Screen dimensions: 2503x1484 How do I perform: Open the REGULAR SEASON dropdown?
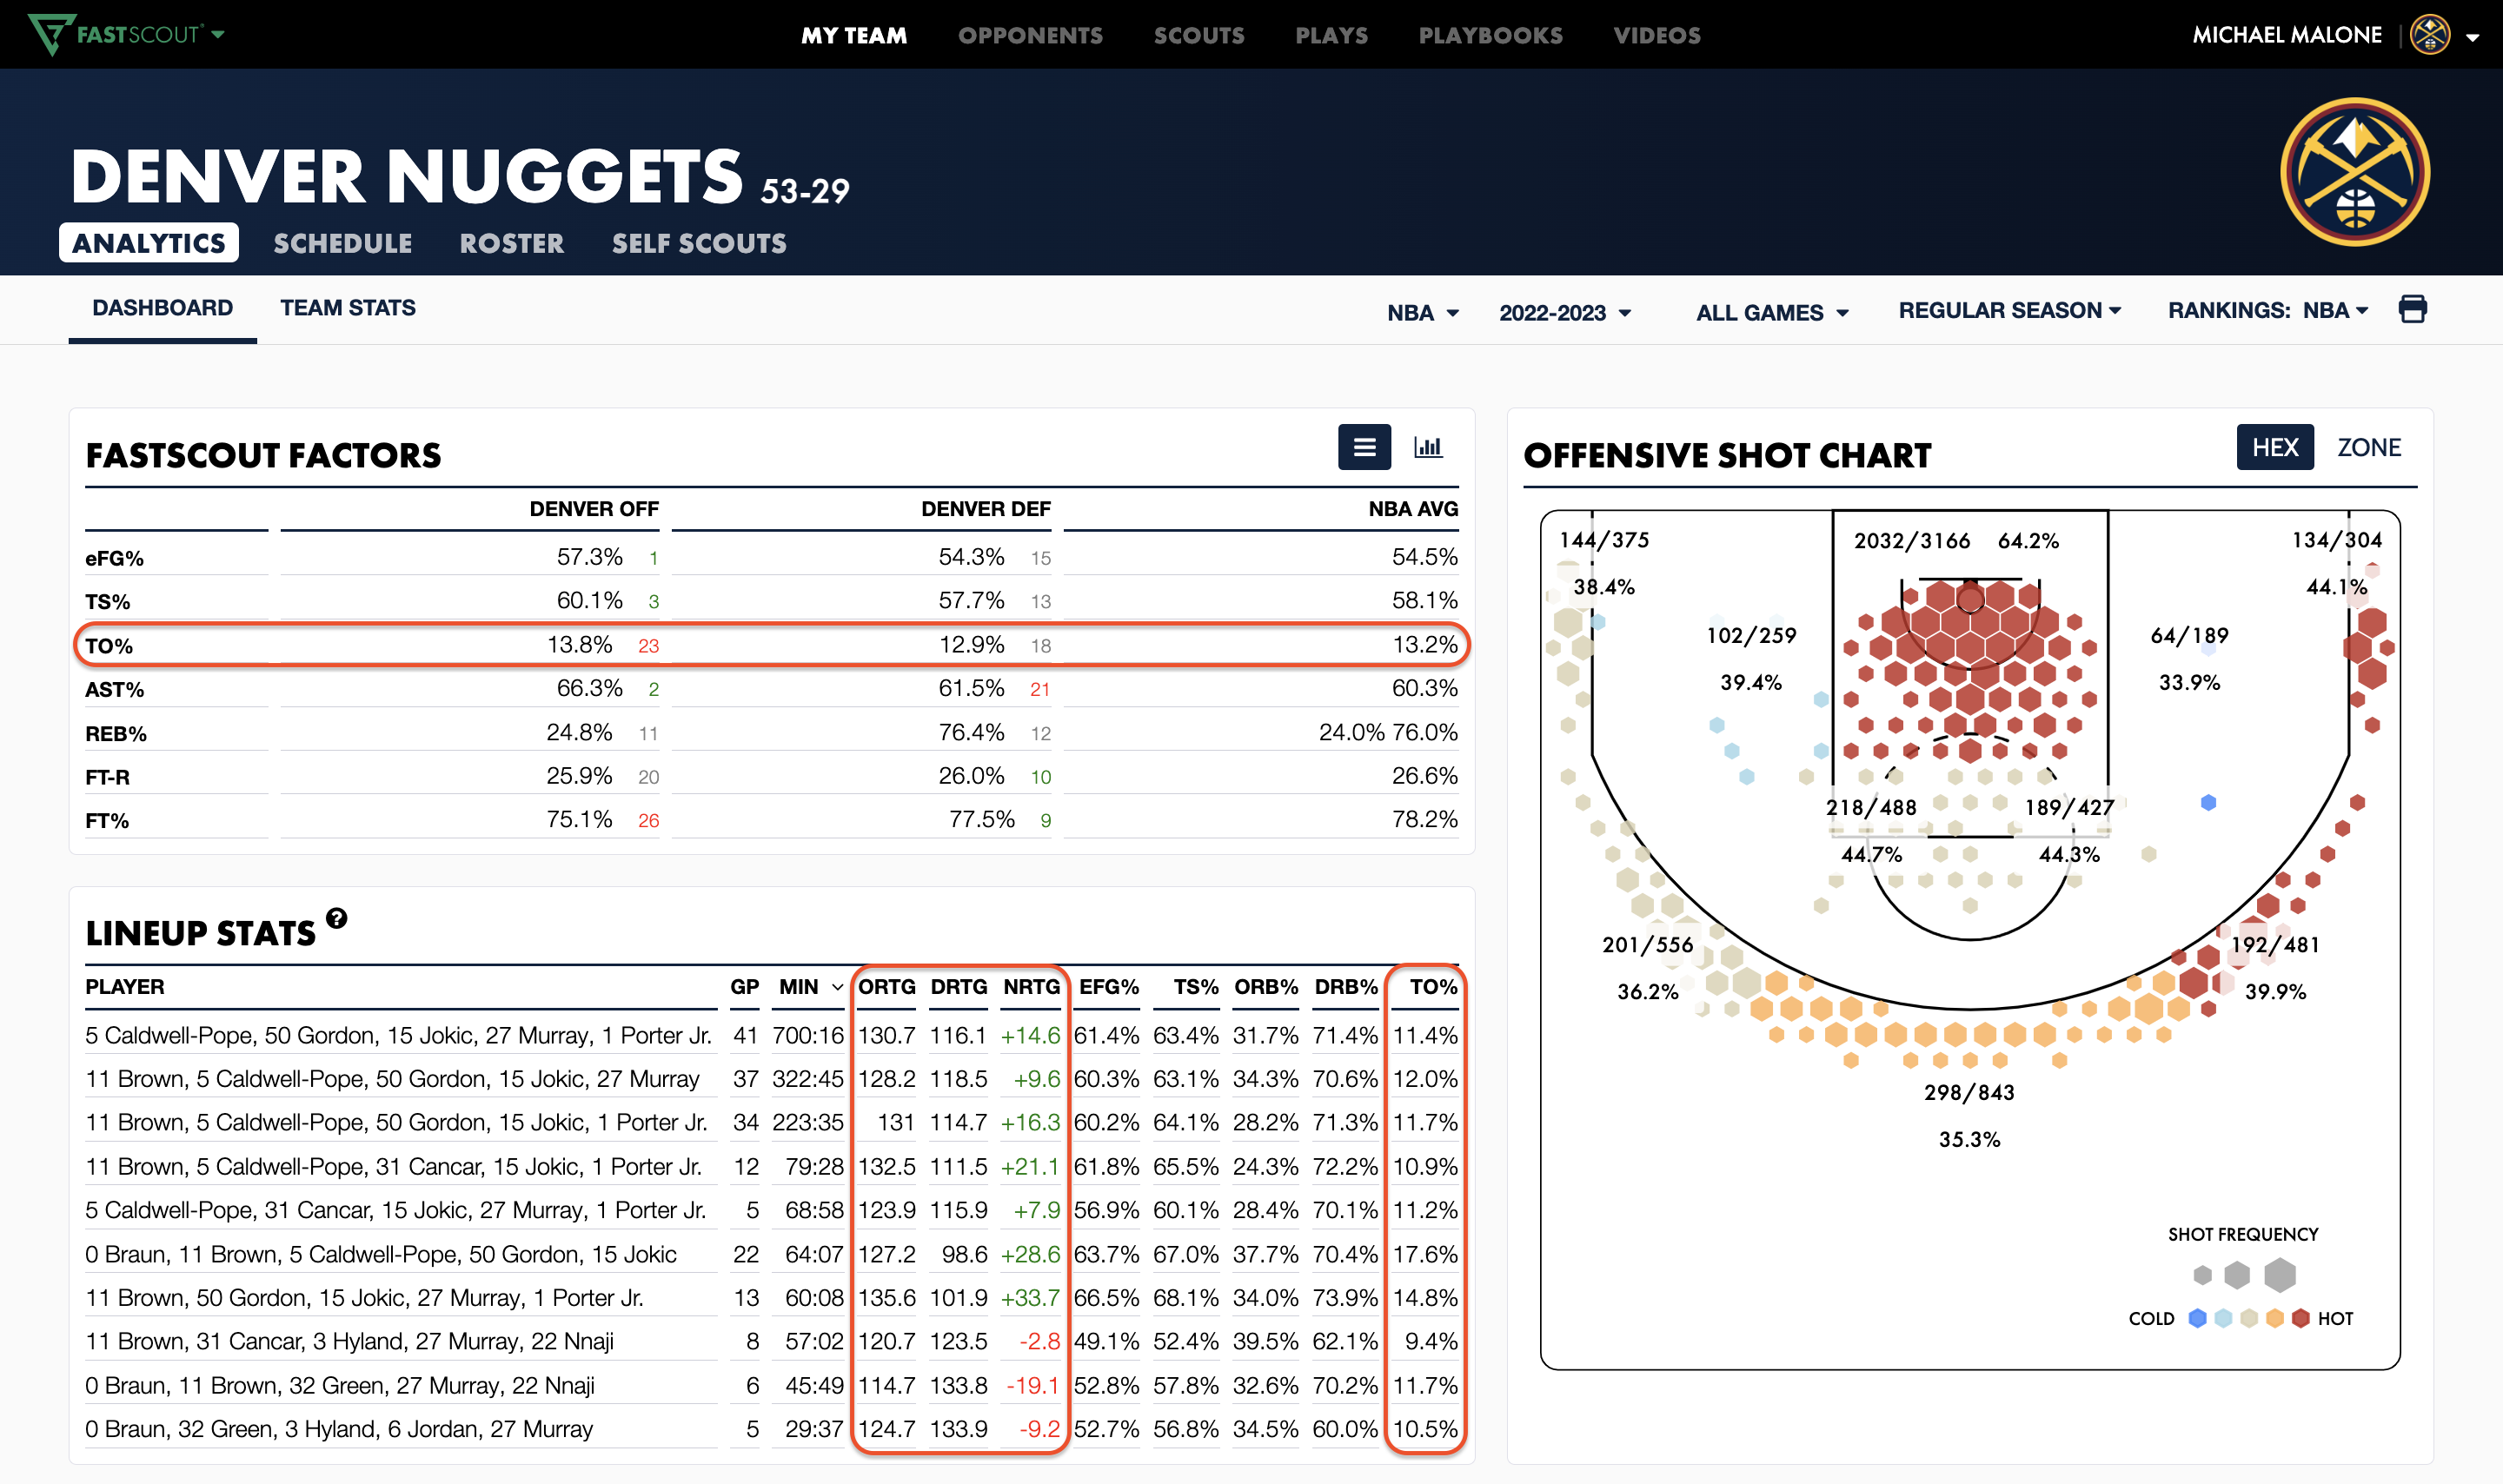pos(2009,311)
